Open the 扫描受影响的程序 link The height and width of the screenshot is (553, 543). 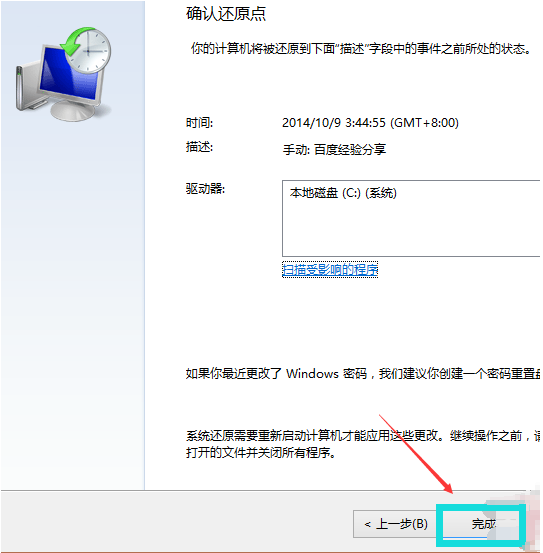[330, 270]
